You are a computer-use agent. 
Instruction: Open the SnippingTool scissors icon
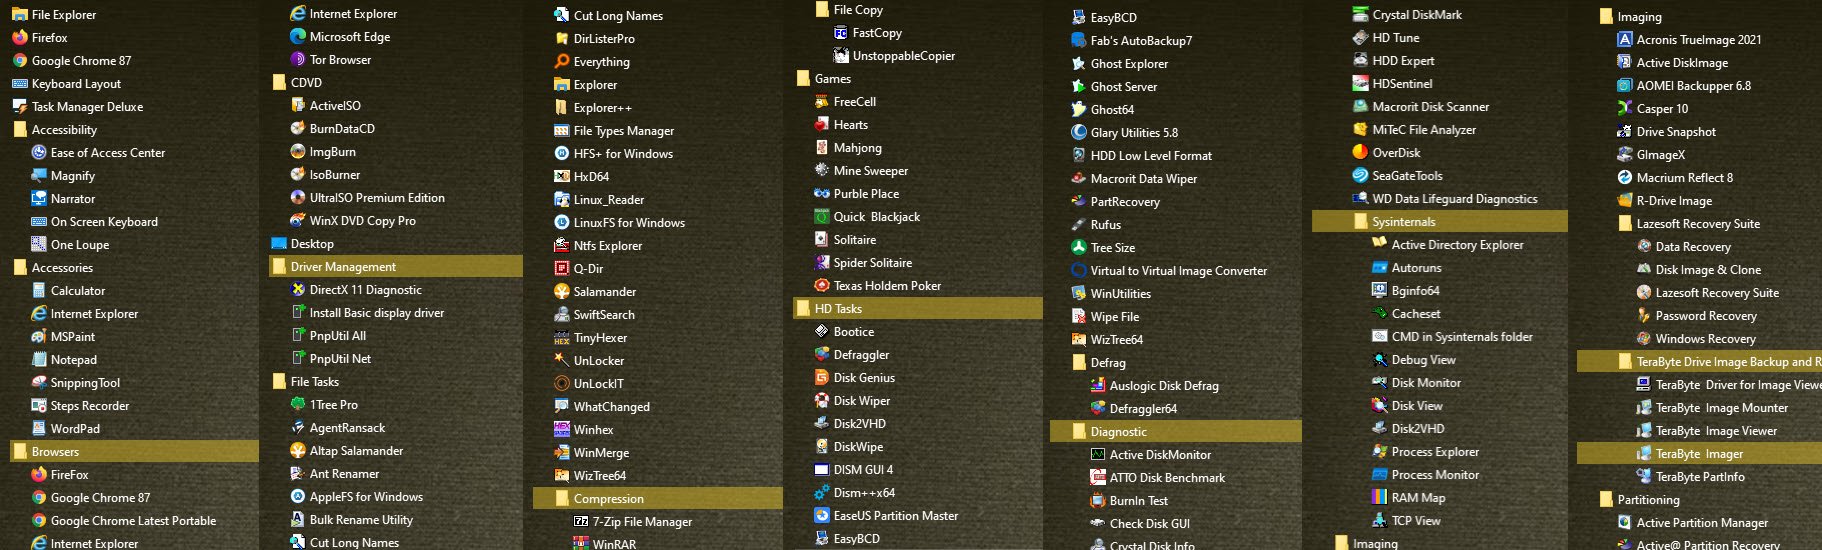pos(39,383)
